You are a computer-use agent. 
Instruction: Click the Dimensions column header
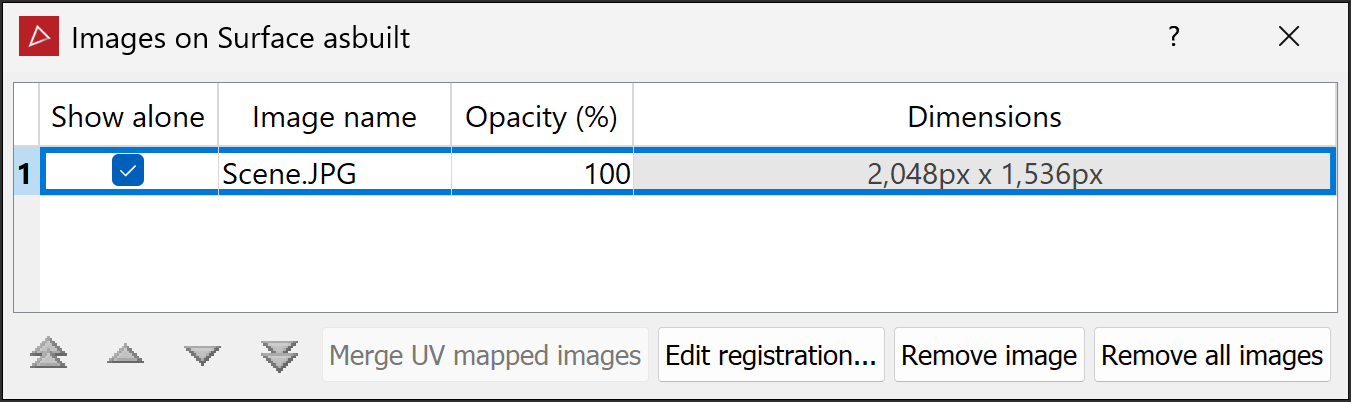[x=984, y=117]
